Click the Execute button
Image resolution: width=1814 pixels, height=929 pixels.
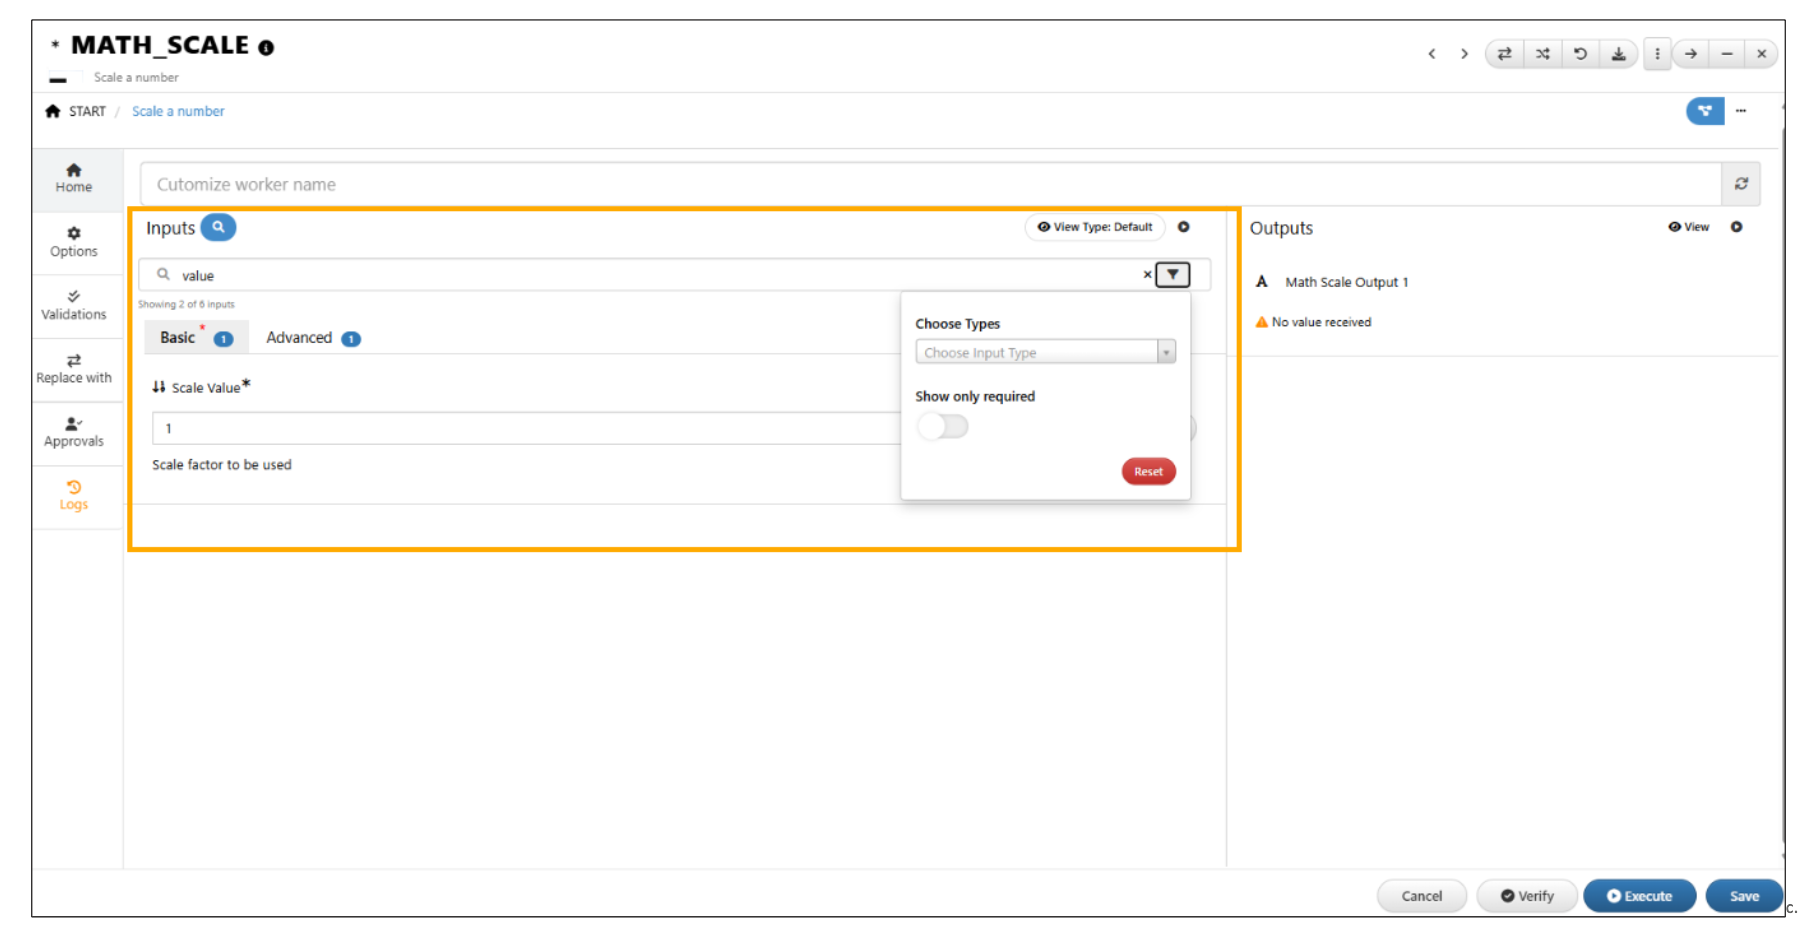click(1639, 896)
